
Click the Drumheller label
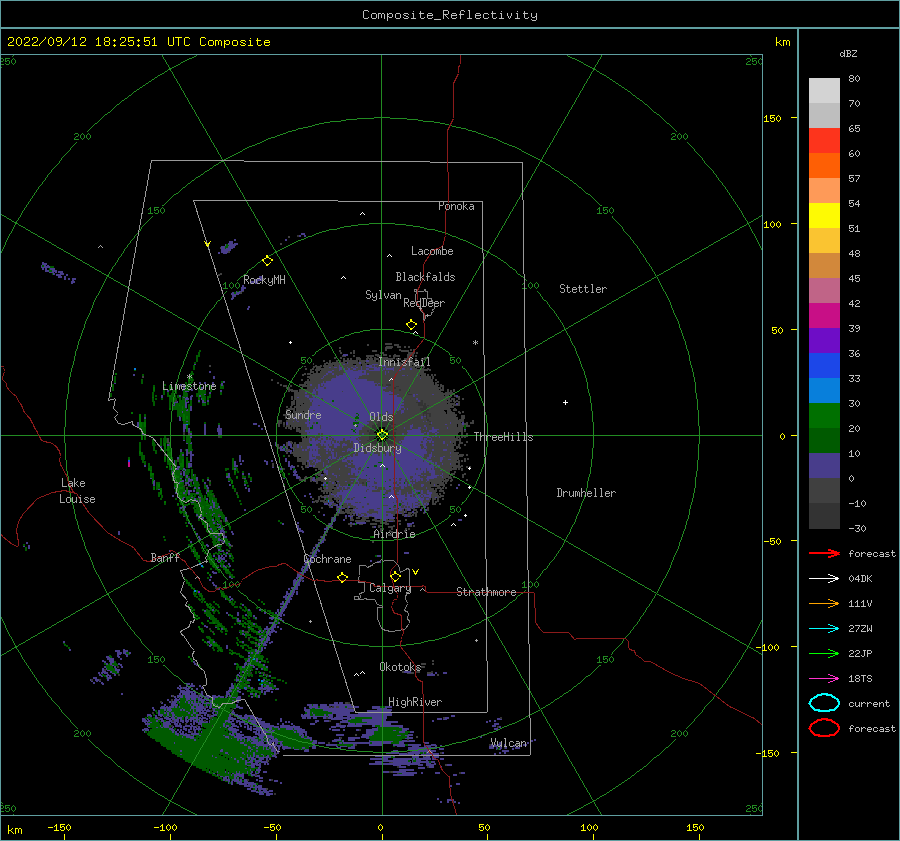click(586, 493)
